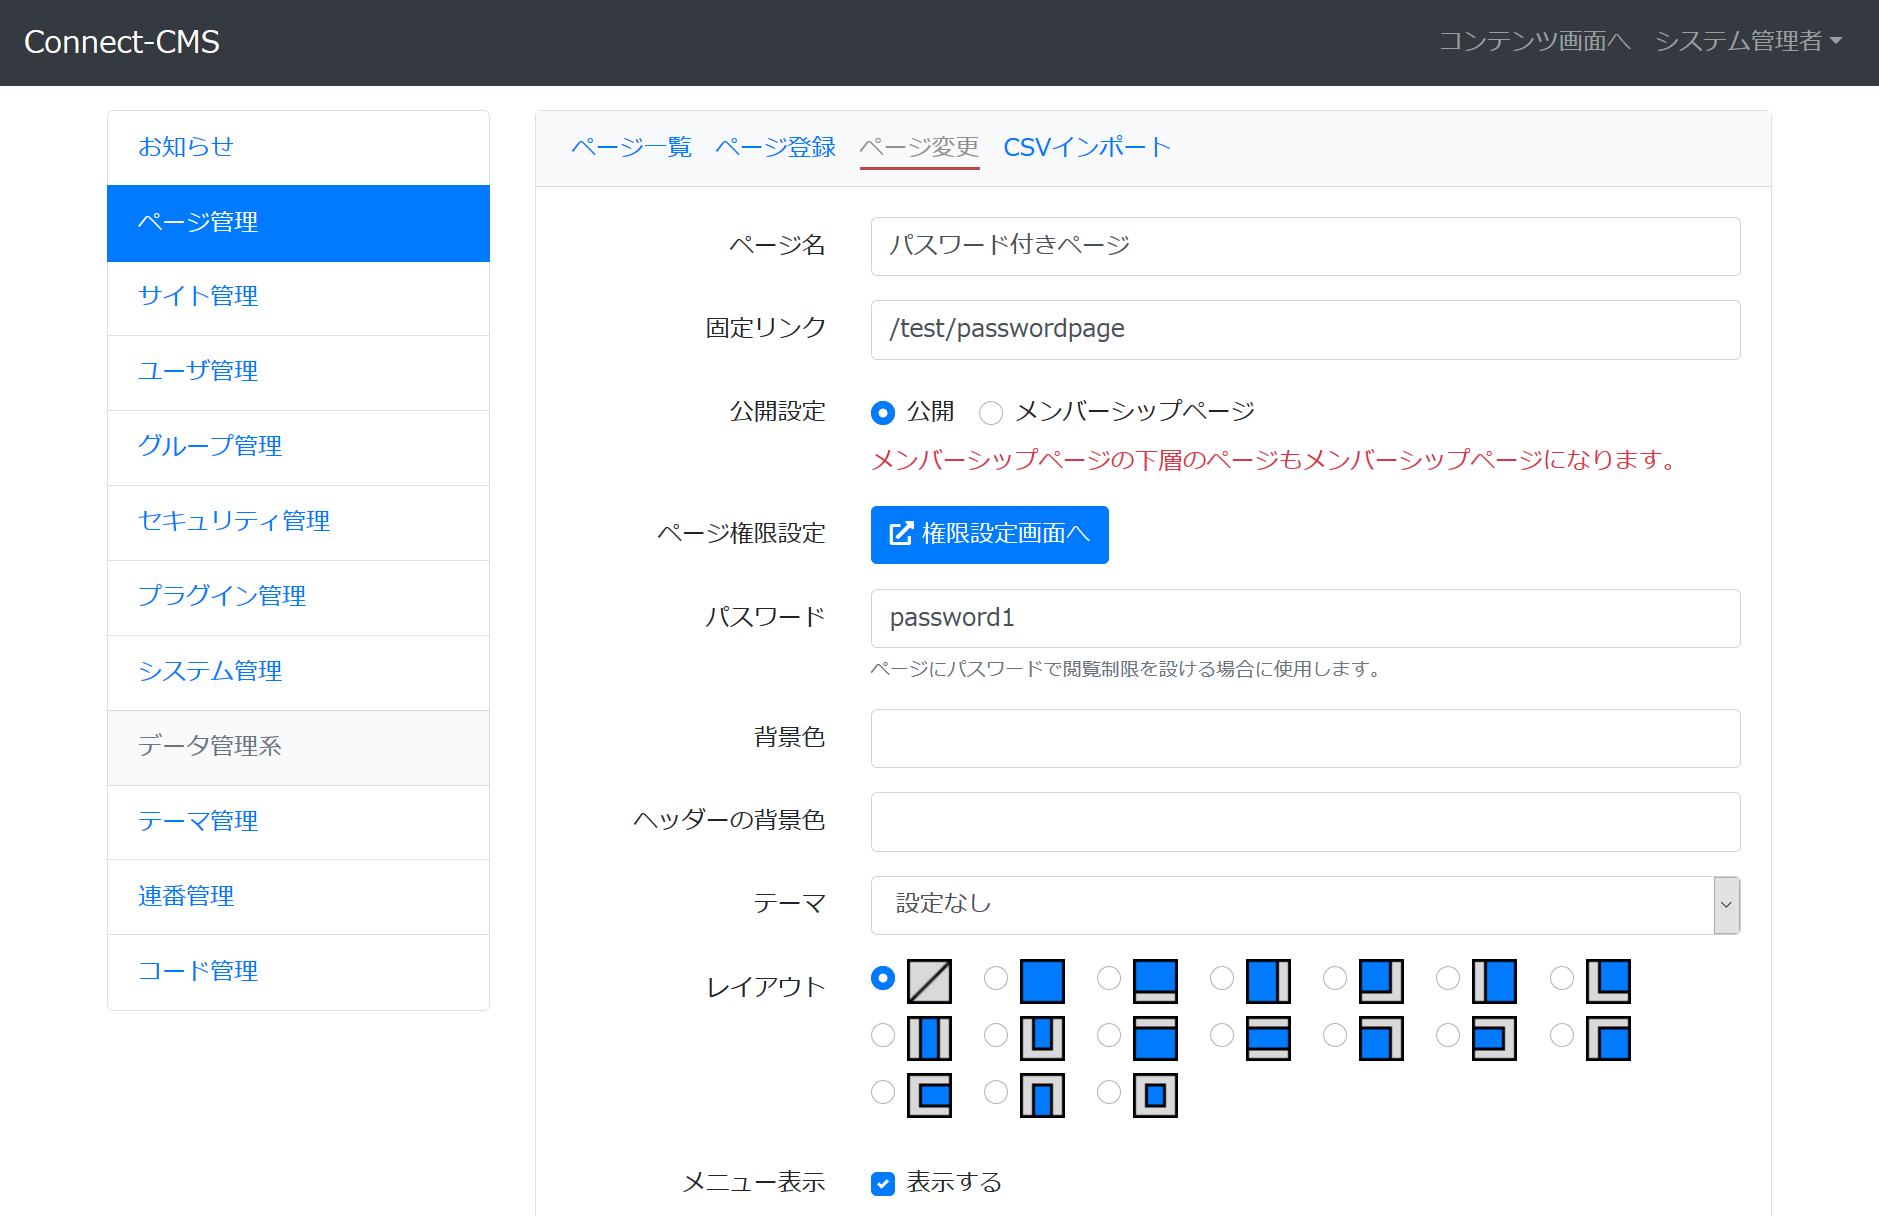Open the テーマ dropdown showing 設定なし
This screenshot has height=1216, width=1879.
point(1305,905)
